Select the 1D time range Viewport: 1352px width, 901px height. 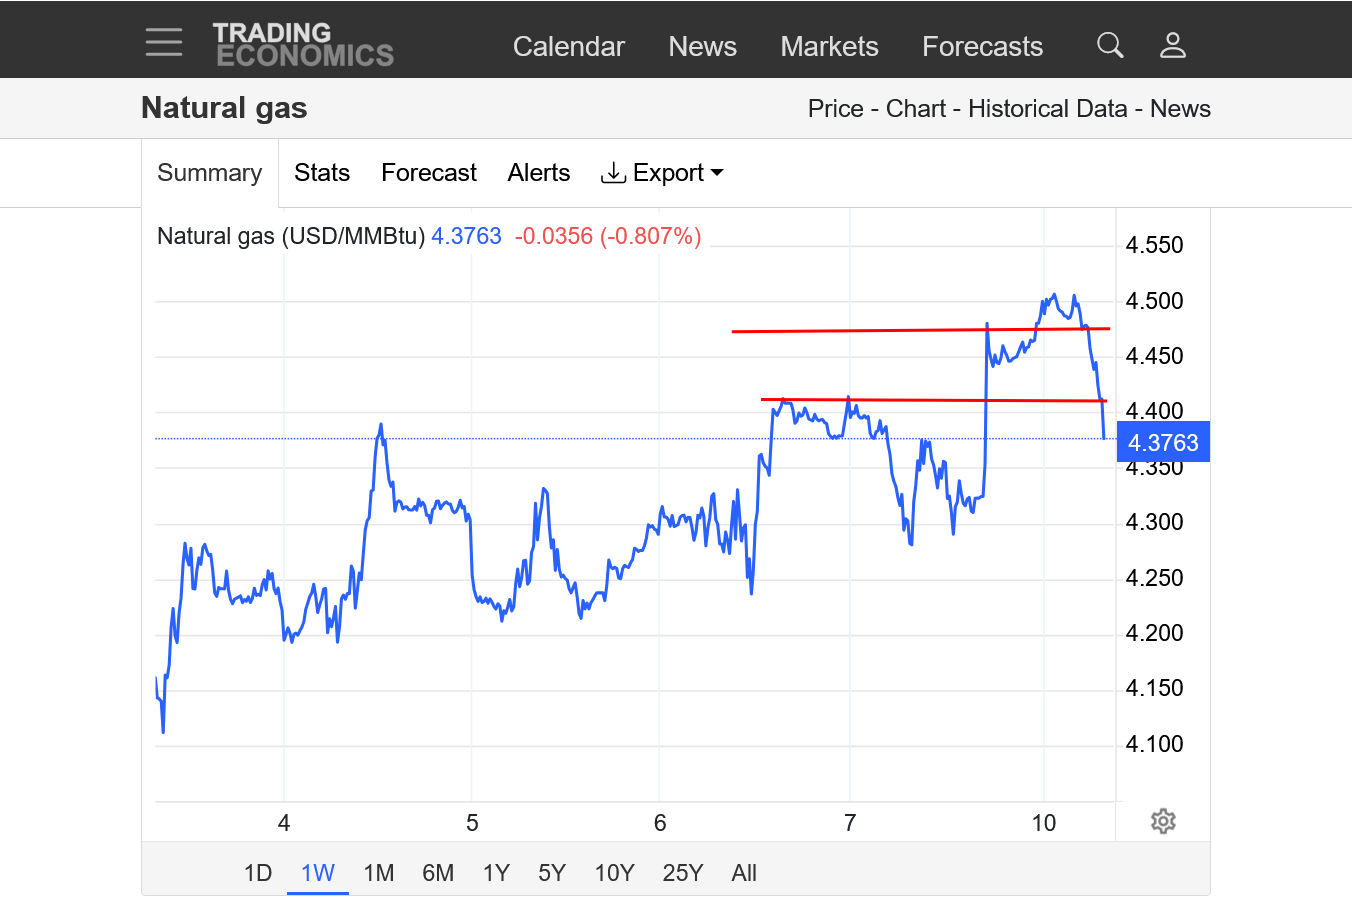pyautogui.click(x=258, y=873)
